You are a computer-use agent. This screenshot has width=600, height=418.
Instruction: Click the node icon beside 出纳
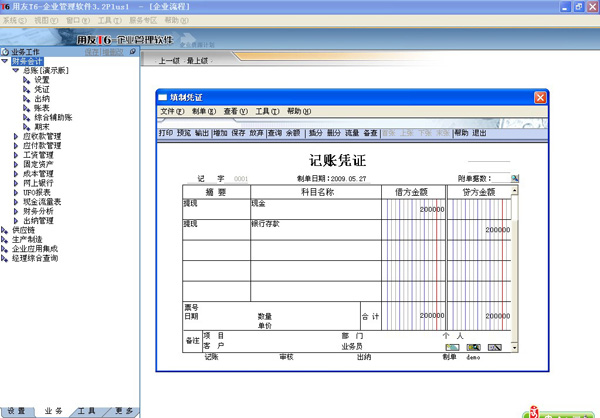coord(26,99)
